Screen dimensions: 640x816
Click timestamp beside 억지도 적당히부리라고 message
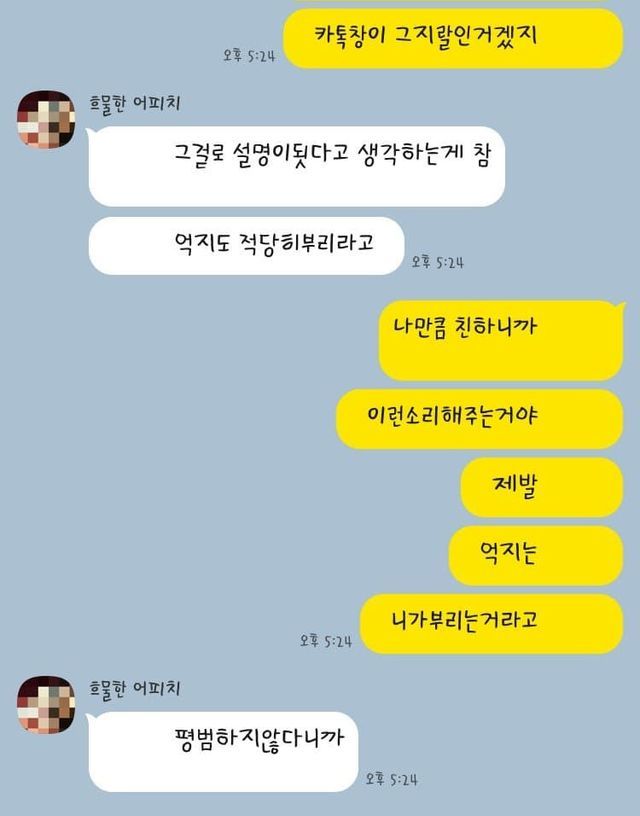(x=438, y=262)
